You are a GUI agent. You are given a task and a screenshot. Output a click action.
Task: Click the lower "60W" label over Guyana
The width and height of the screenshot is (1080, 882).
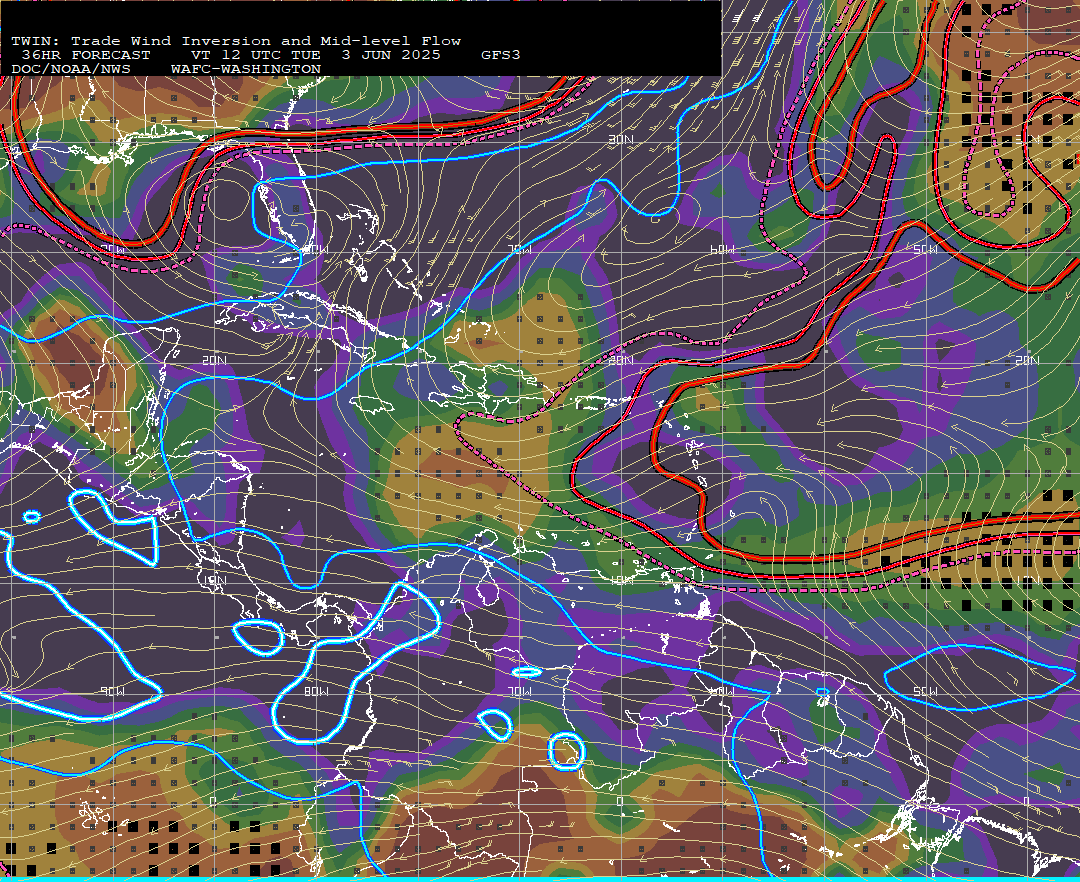722,691
